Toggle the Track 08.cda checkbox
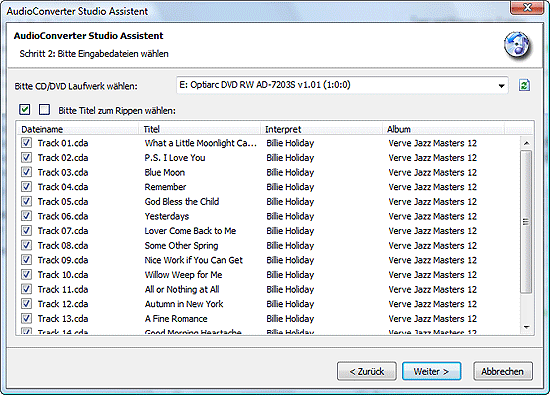Screen dimensions: 550x395 (26, 245)
